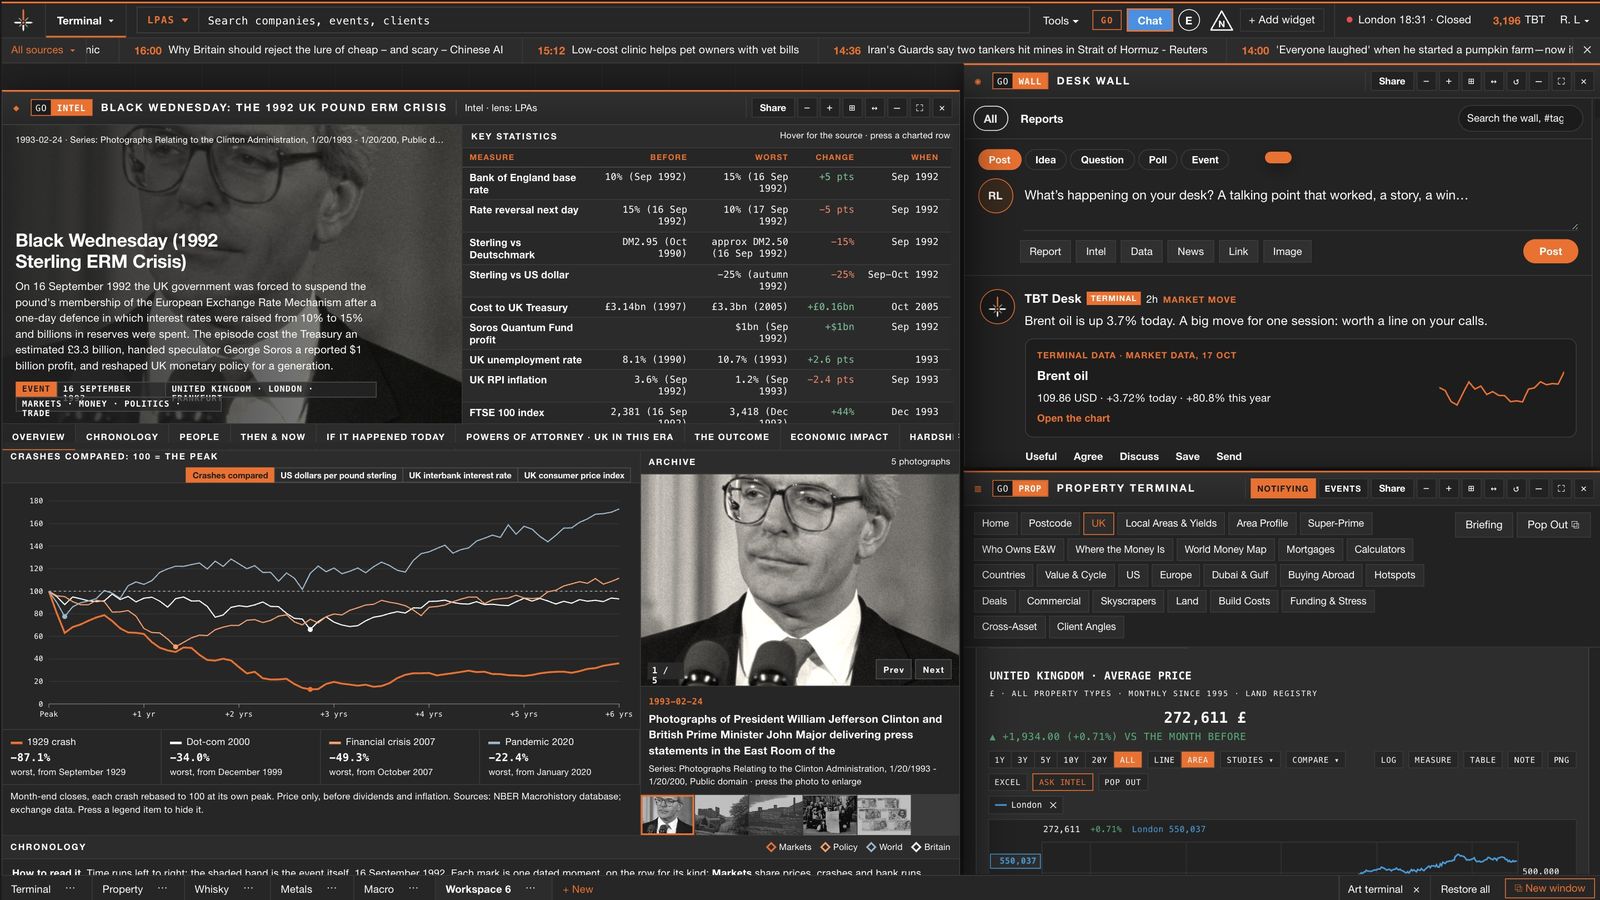Click the Terminal star logo in top bar
This screenshot has width=1600, height=900.
pyautogui.click(x=23, y=20)
